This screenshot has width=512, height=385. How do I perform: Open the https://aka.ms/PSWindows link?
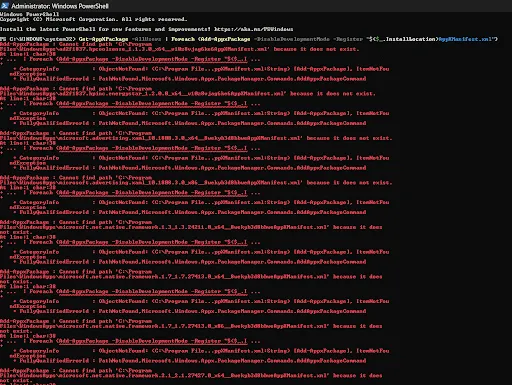tap(253, 29)
